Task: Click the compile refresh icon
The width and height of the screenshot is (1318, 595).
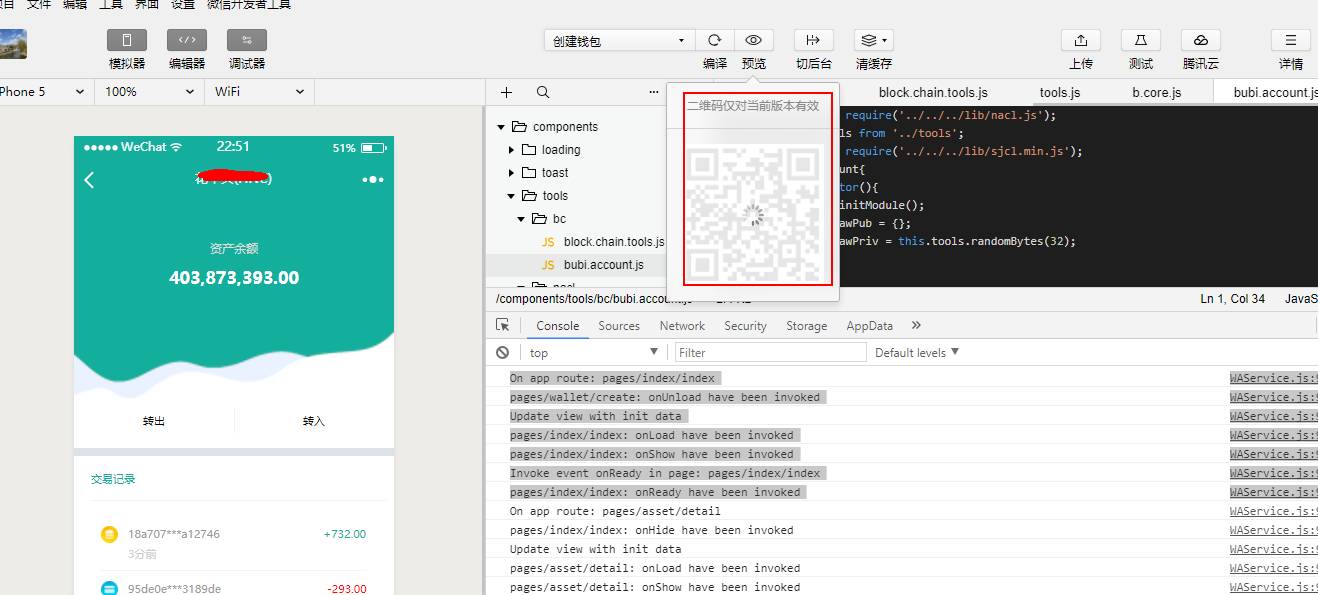Action: (x=714, y=40)
